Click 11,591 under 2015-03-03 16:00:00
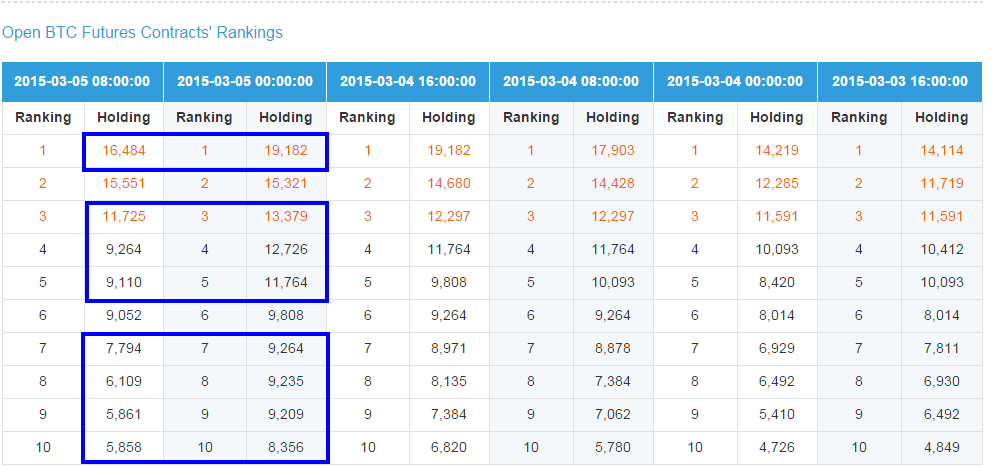The width and height of the screenshot is (997, 466). (942, 217)
